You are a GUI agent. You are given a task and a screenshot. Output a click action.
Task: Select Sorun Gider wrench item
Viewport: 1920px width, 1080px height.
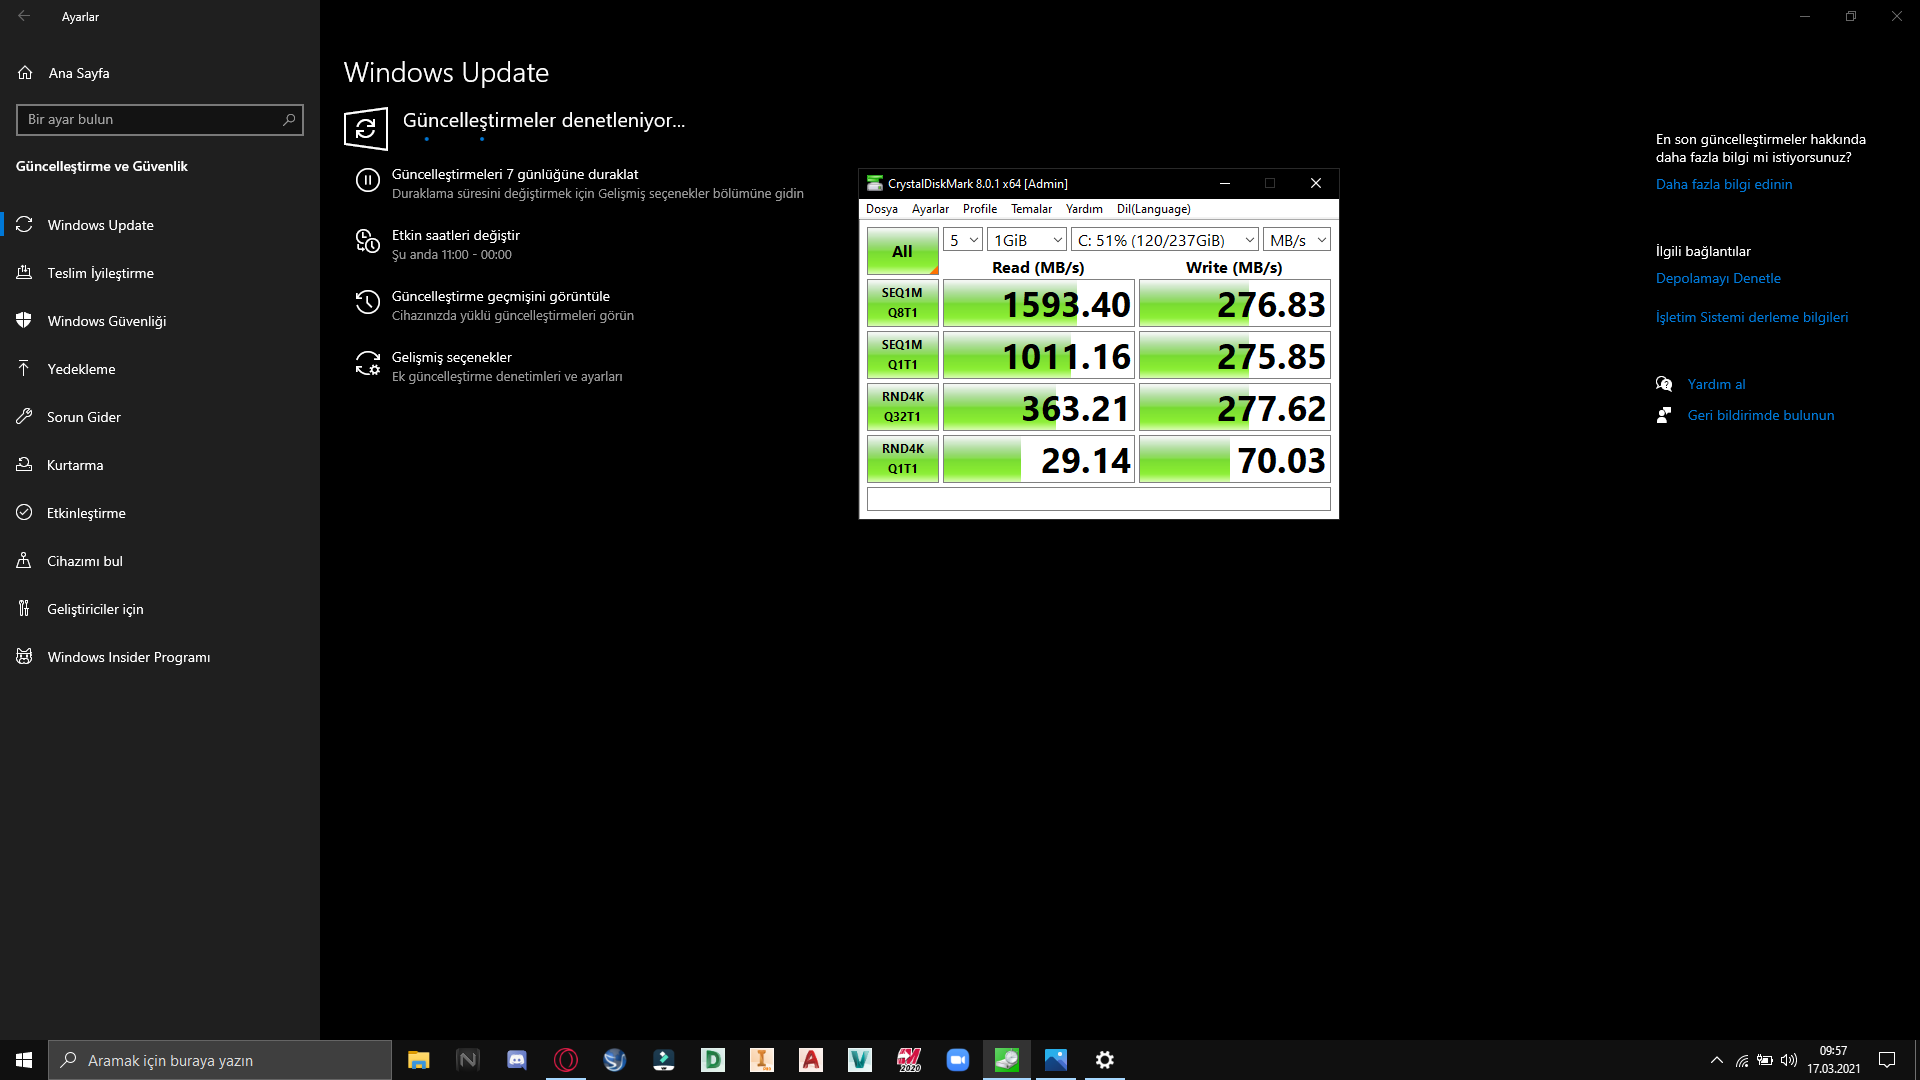pos(83,417)
